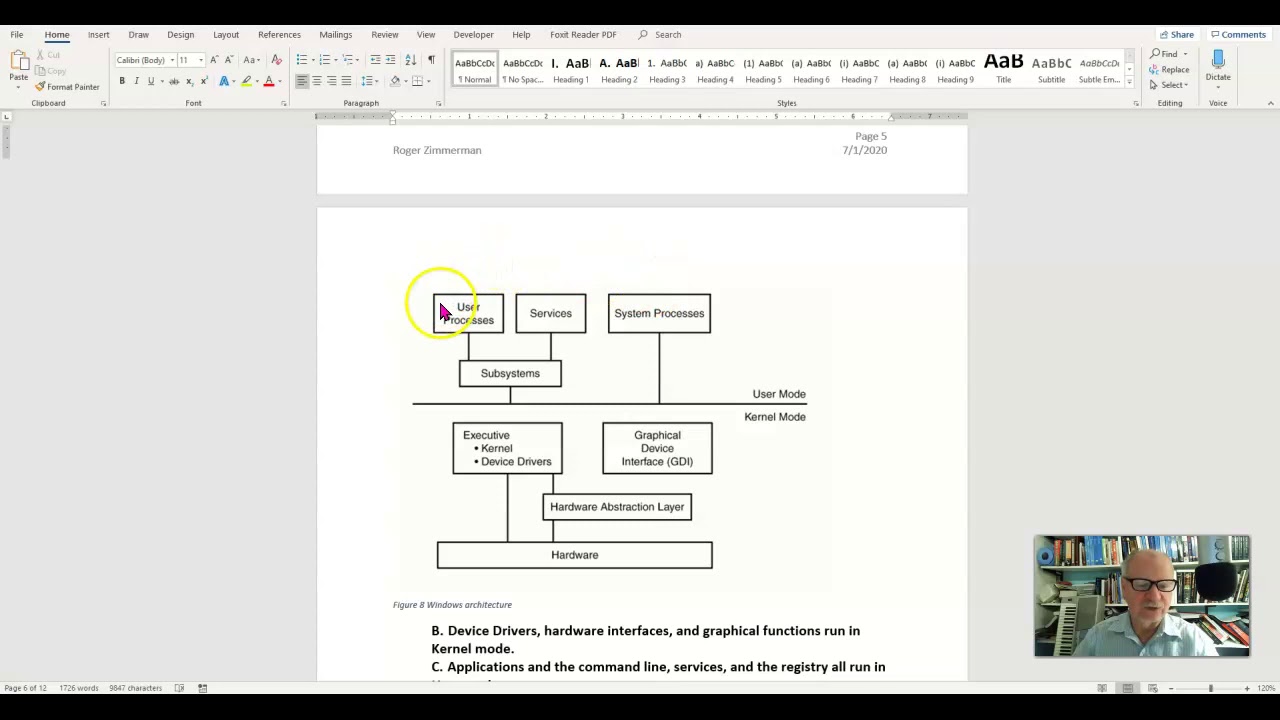This screenshot has height=720, width=1280.
Task: Open the font size dropdown
Action: pyautogui.click(x=201, y=60)
